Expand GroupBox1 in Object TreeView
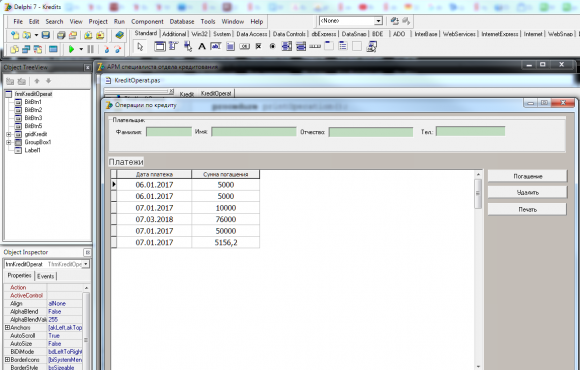 pos(9,142)
